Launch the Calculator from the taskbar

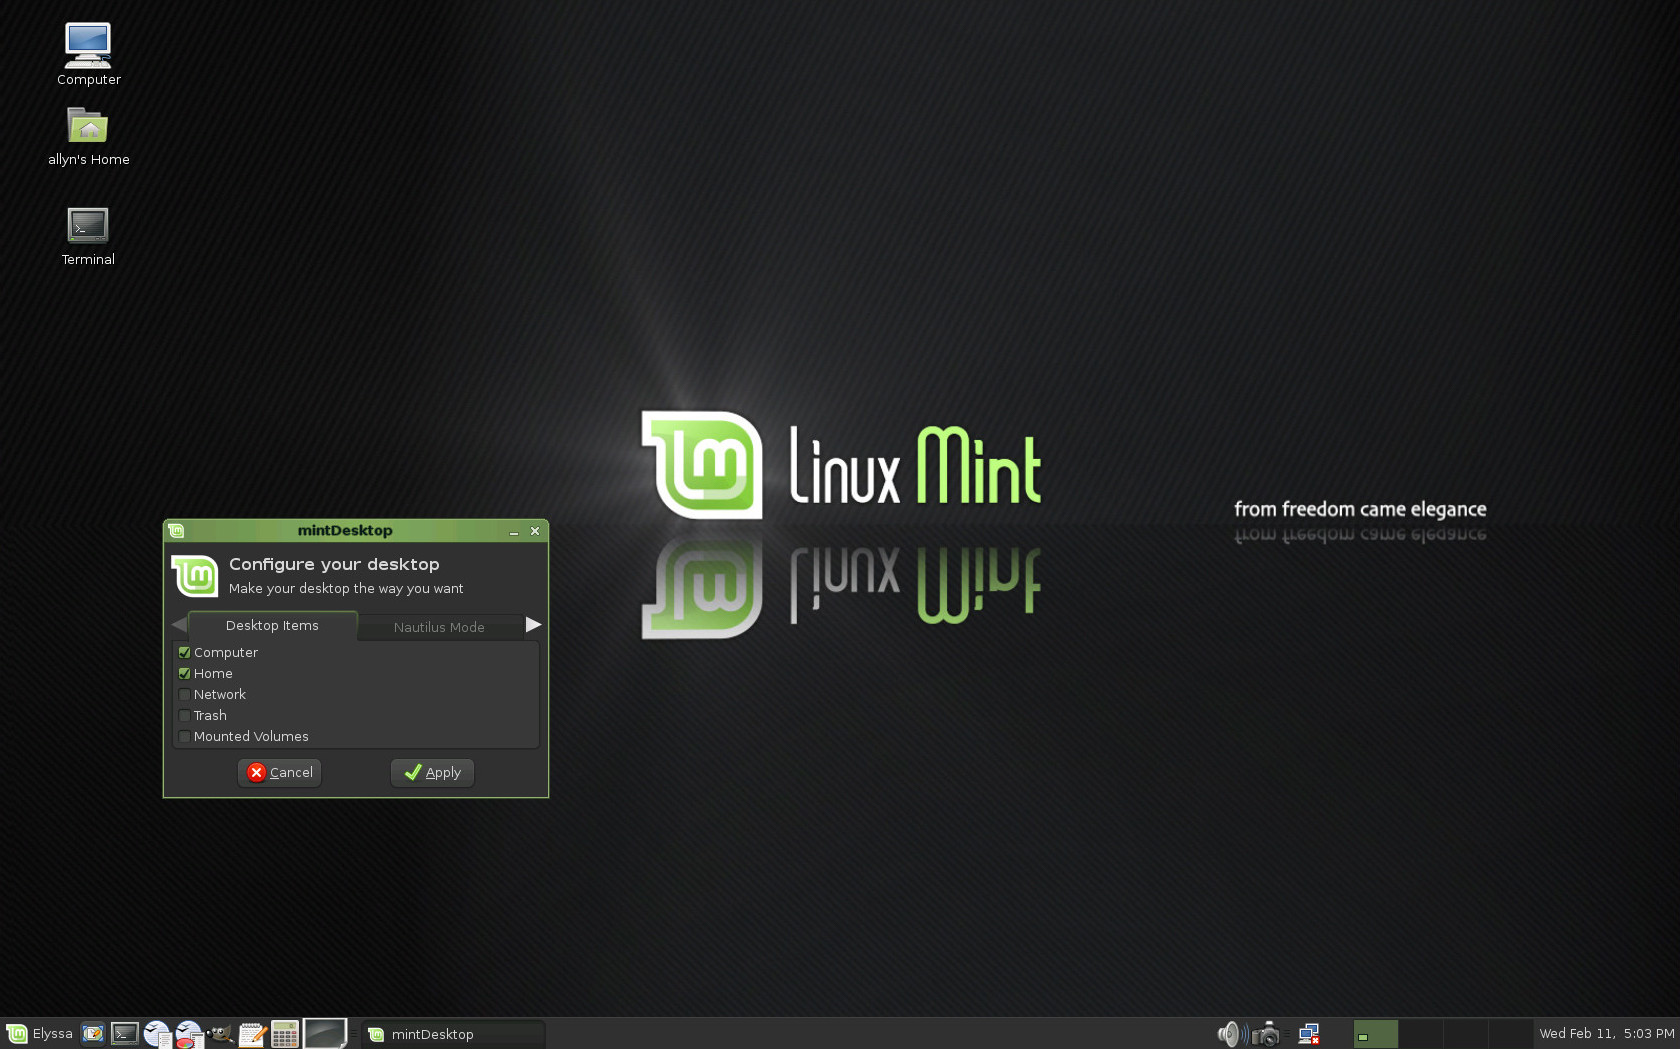coord(285,1034)
